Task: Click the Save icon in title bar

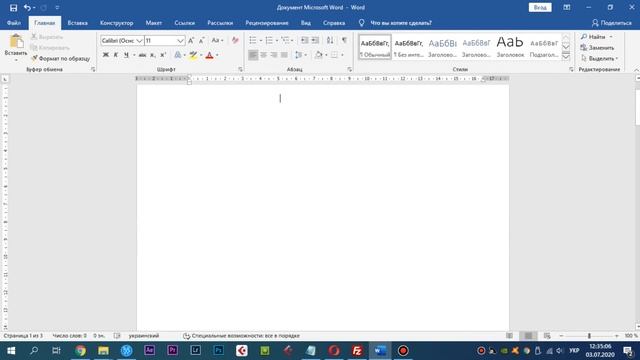Action: click(x=13, y=8)
